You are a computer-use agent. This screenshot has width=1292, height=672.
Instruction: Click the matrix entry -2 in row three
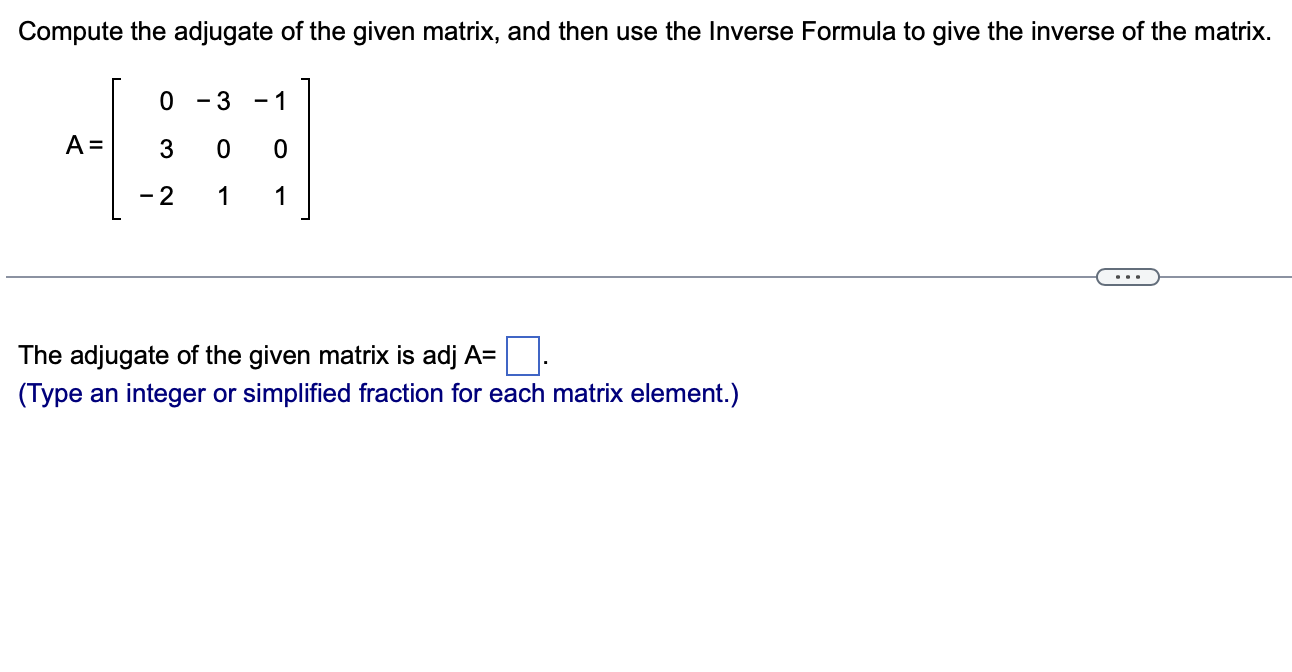click(x=156, y=196)
